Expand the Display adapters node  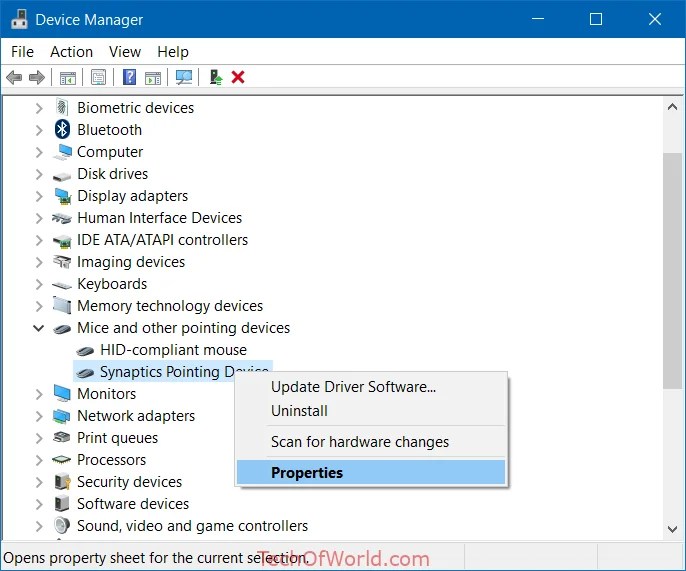(x=39, y=196)
